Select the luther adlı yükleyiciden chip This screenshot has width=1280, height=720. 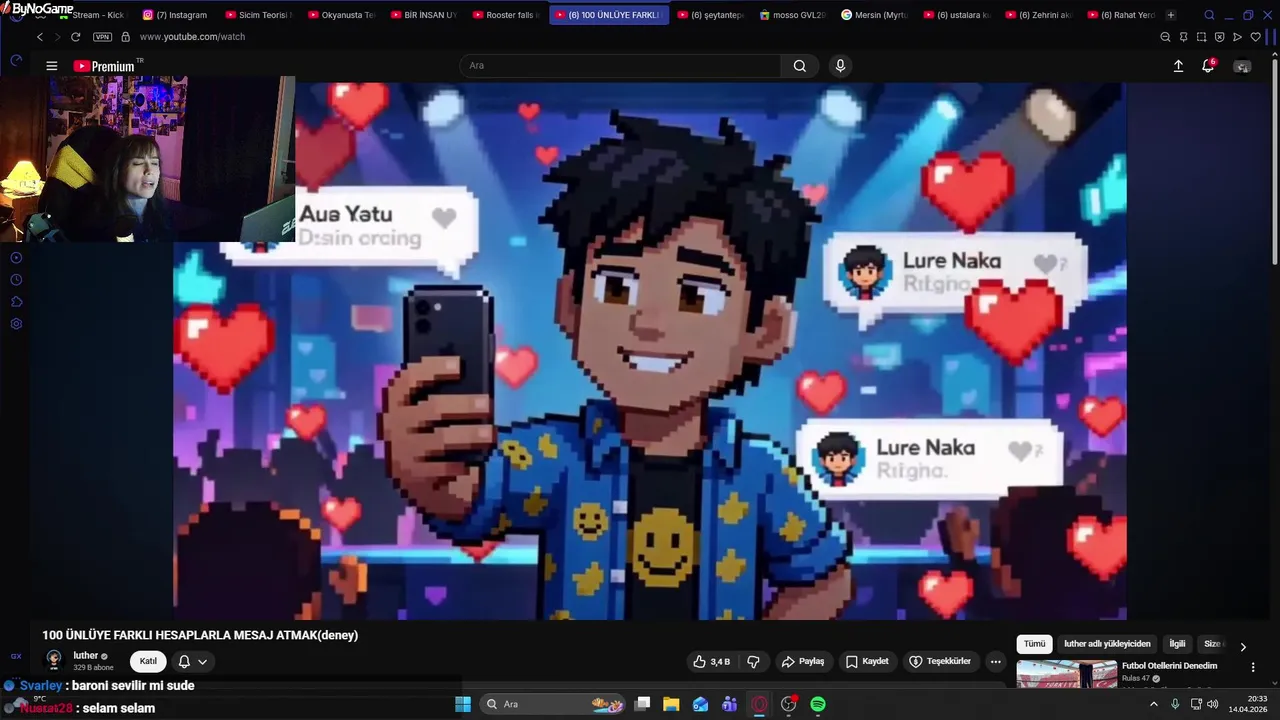[x=1107, y=644]
